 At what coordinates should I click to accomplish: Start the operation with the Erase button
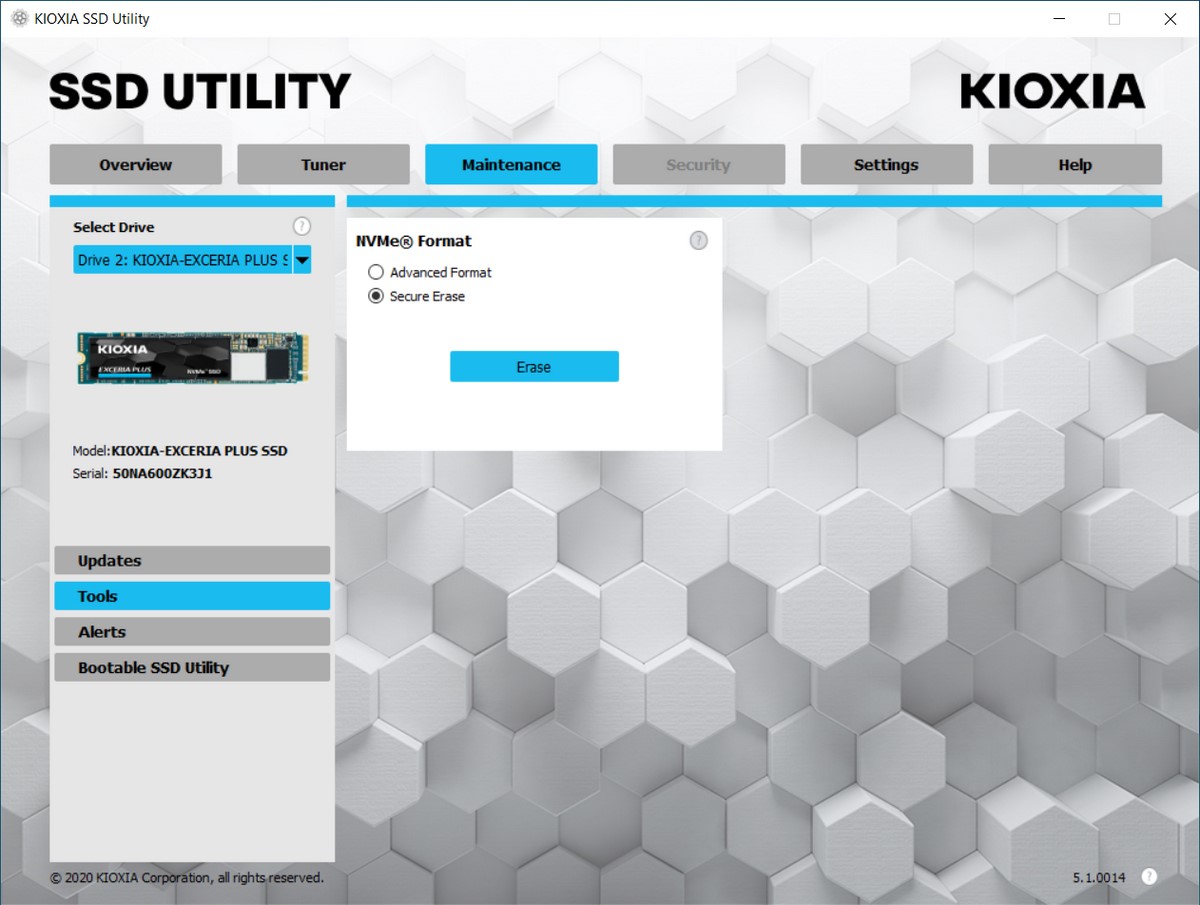click(534, 367)
